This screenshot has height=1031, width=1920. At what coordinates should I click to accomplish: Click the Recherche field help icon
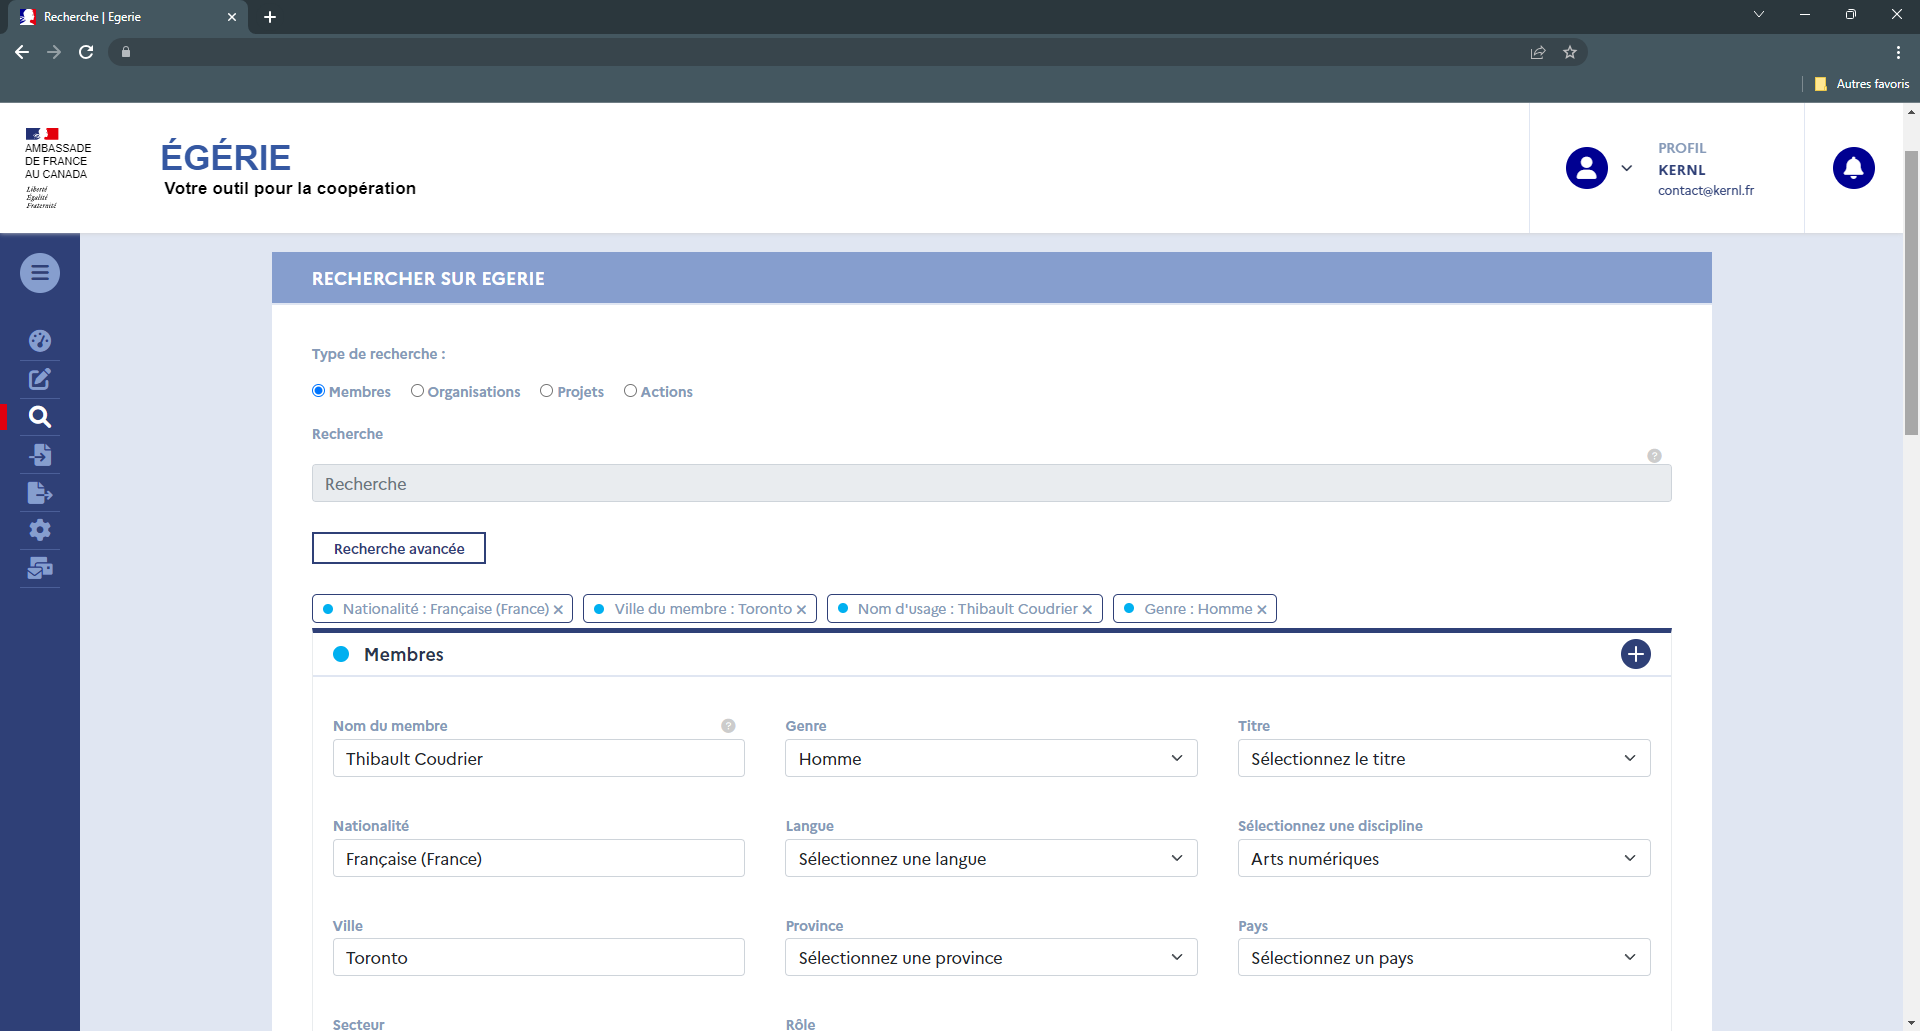[1654, 456]
